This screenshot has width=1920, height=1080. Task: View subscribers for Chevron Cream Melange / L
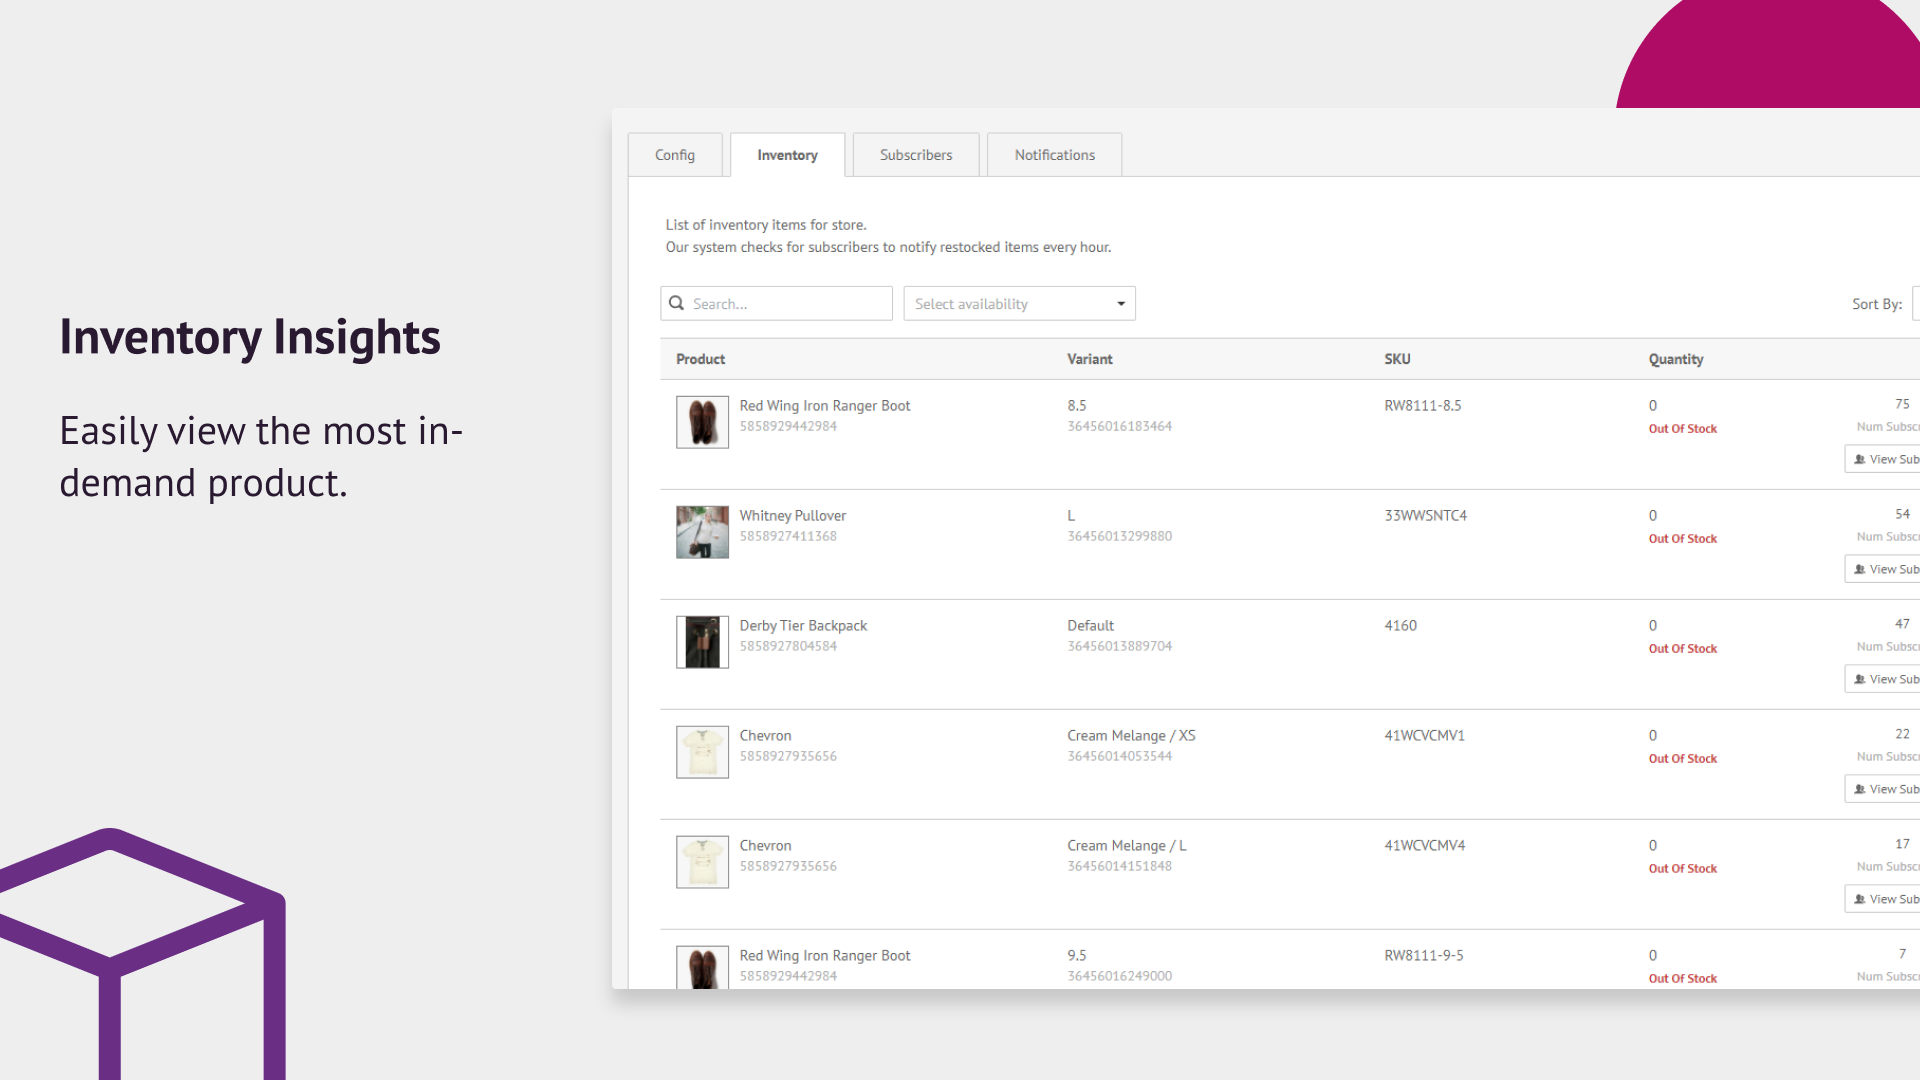1884,899
